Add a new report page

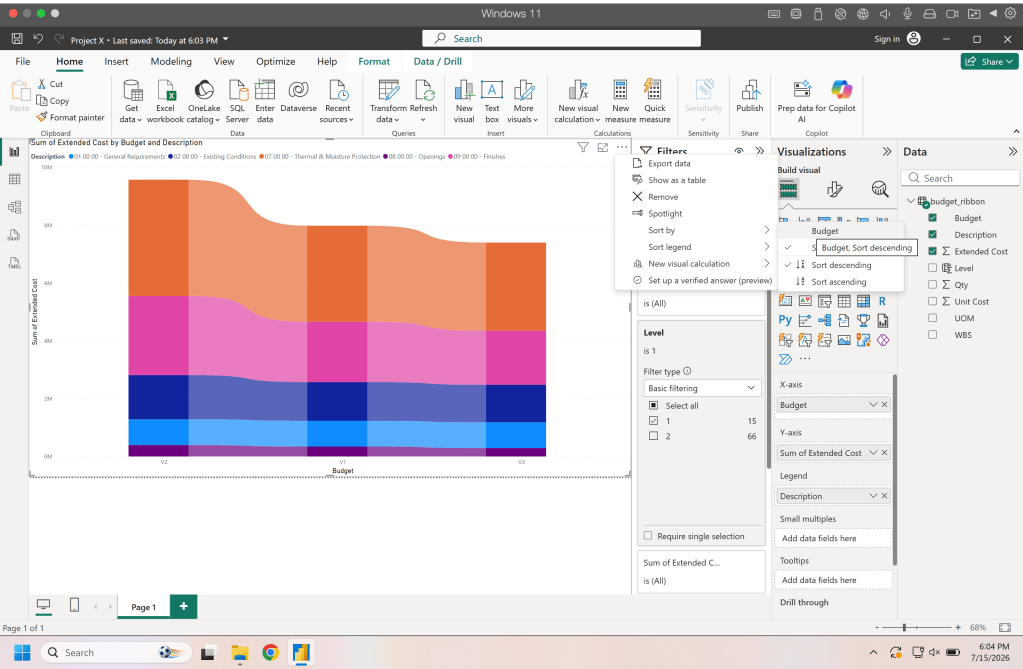tap(183, 606)
